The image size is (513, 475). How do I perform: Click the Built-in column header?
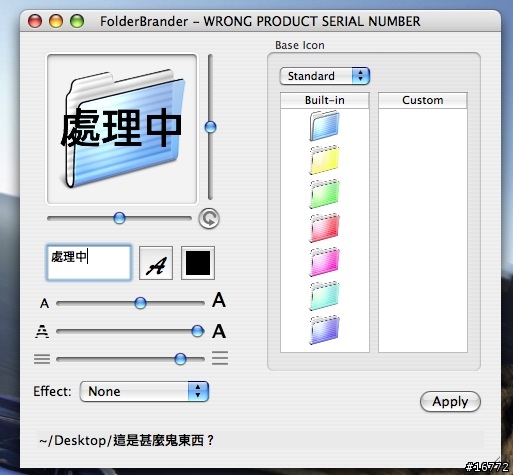[325, 100]
